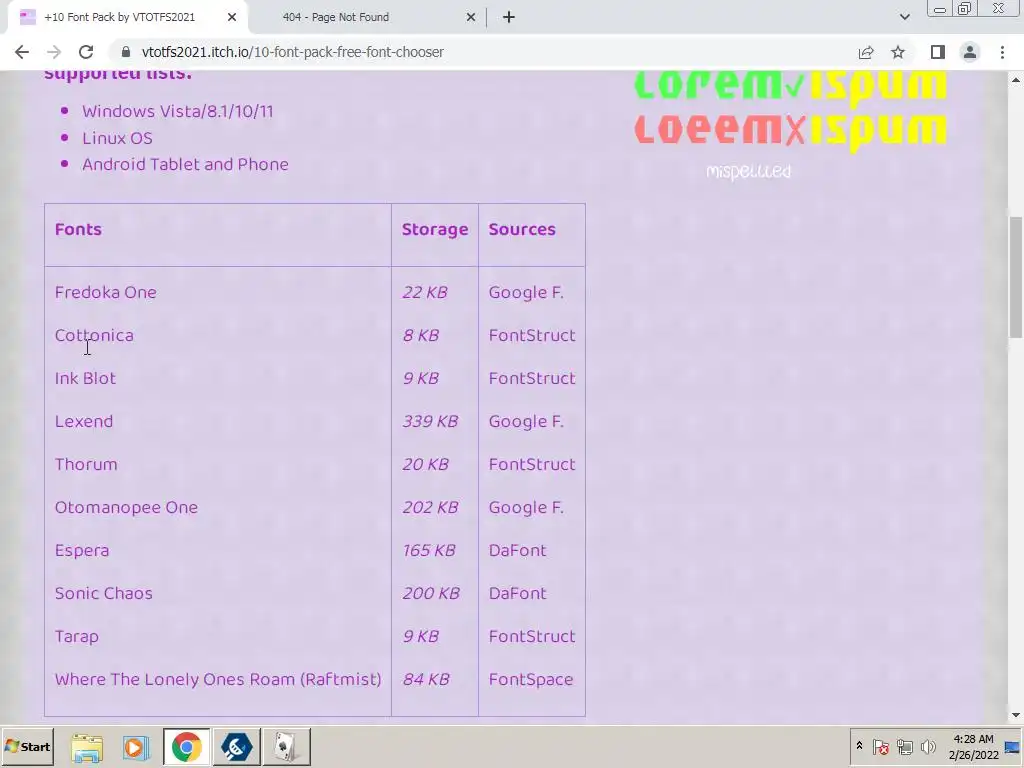Select the Ink Blot font name
The image size is (1024, 768).
pyautogui.click(x=86, y=378)
